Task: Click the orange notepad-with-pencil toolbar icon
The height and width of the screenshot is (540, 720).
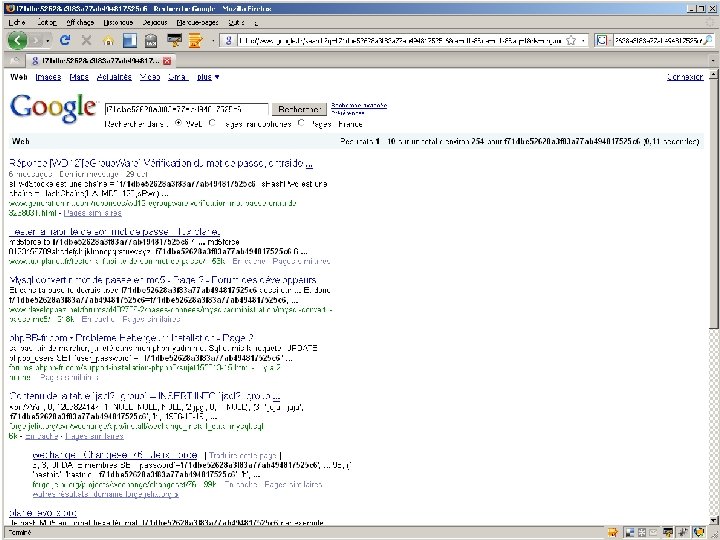Action: click(x=196, y=41)
